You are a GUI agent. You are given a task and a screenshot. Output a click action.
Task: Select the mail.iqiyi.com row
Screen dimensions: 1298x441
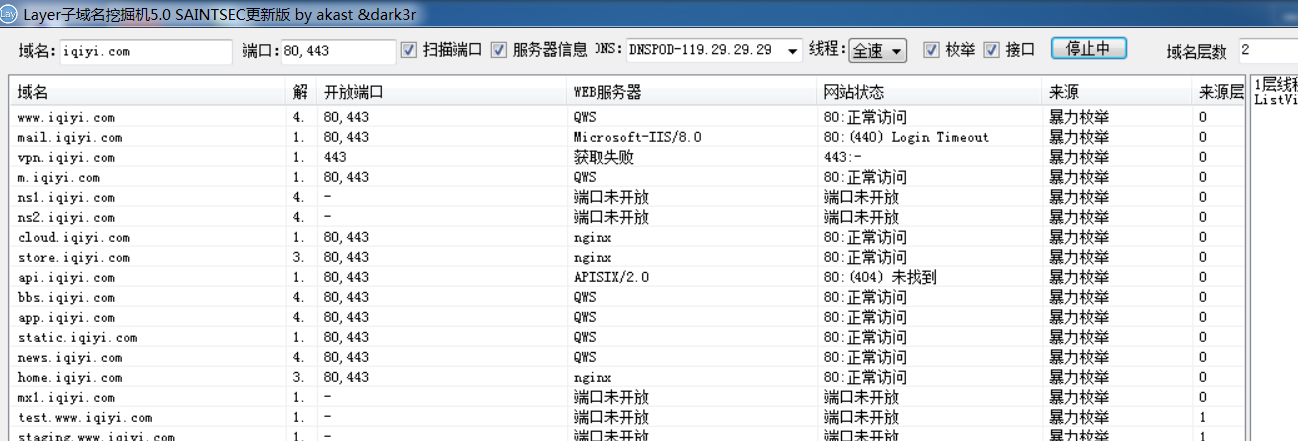point(627,137)
